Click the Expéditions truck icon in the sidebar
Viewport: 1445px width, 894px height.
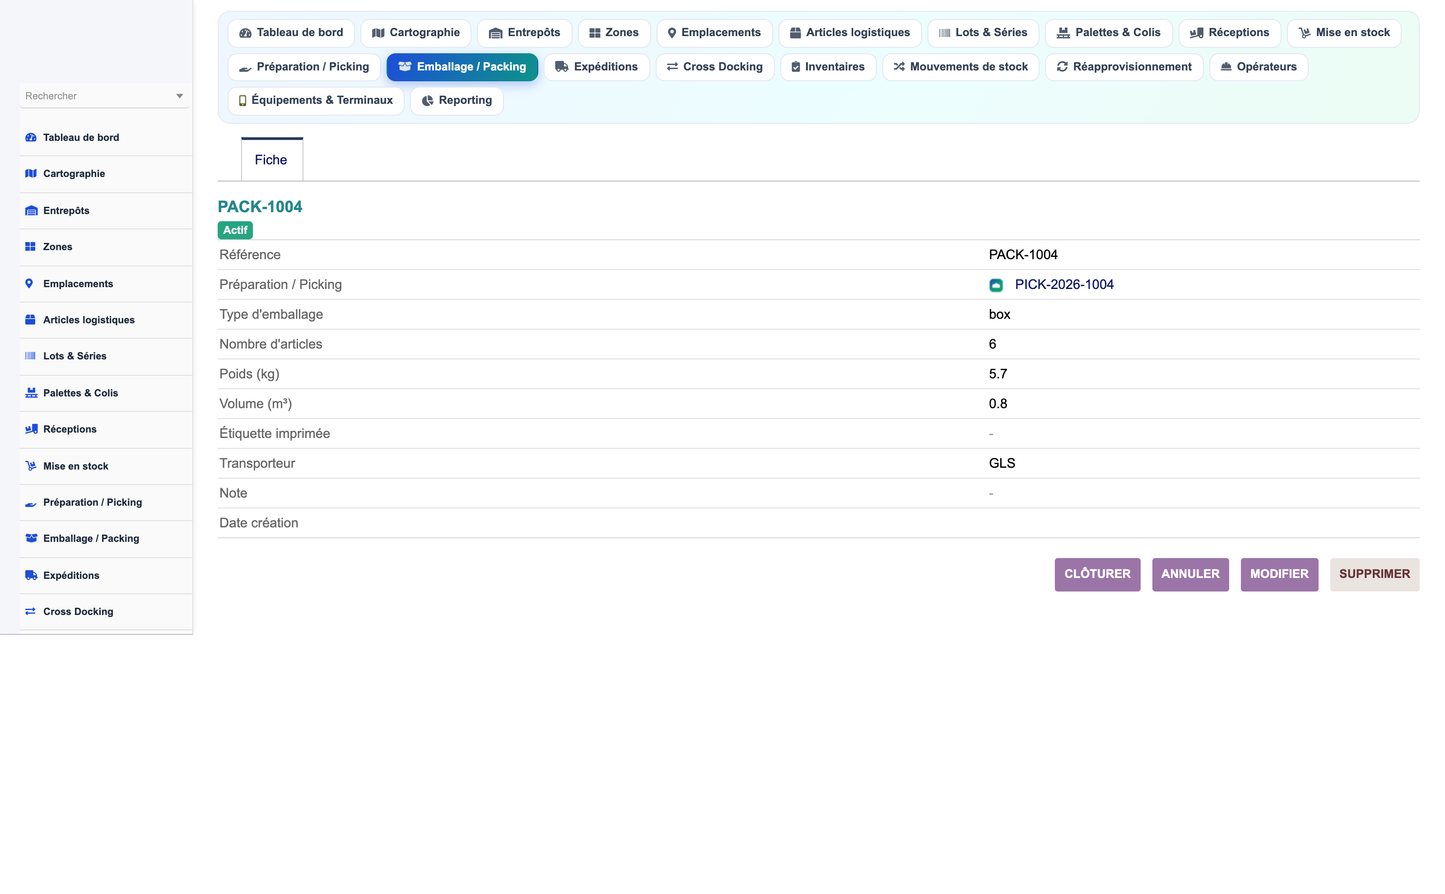click(31, 575)
